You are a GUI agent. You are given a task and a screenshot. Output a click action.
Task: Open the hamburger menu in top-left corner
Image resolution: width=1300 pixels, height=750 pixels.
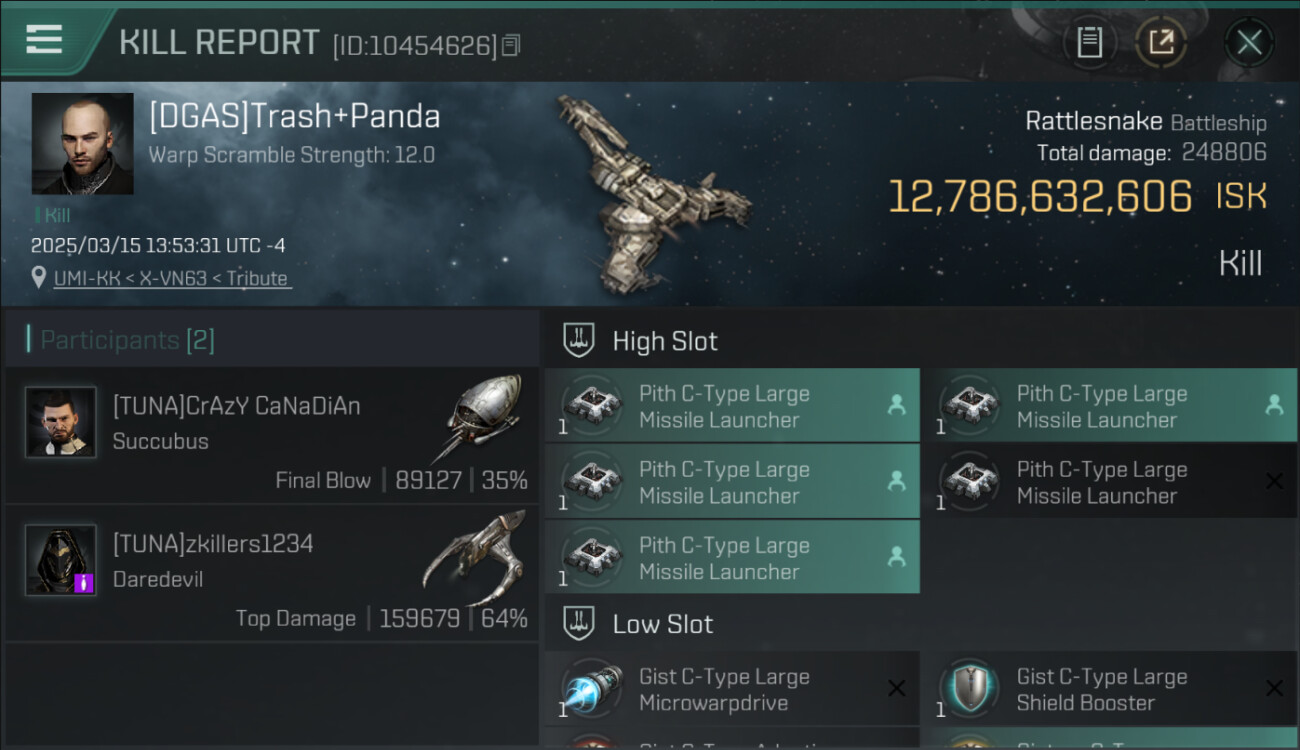point(44,39)
